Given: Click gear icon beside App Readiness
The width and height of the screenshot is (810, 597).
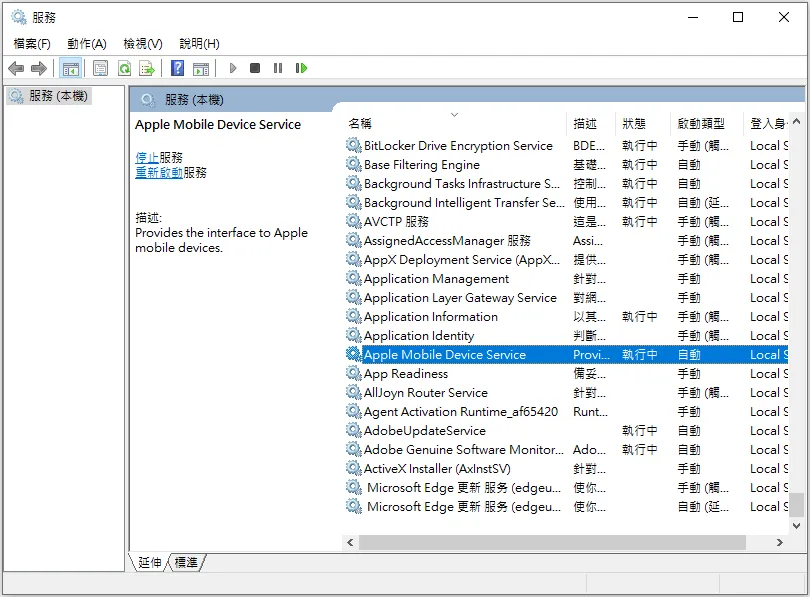Looking at the screenshot, I should click(x=354, y=374).
